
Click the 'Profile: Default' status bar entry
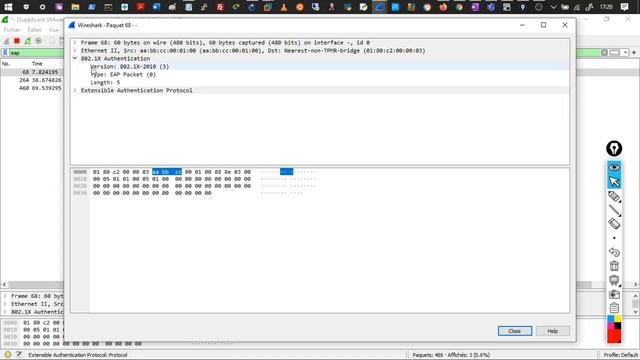(620, 355)
